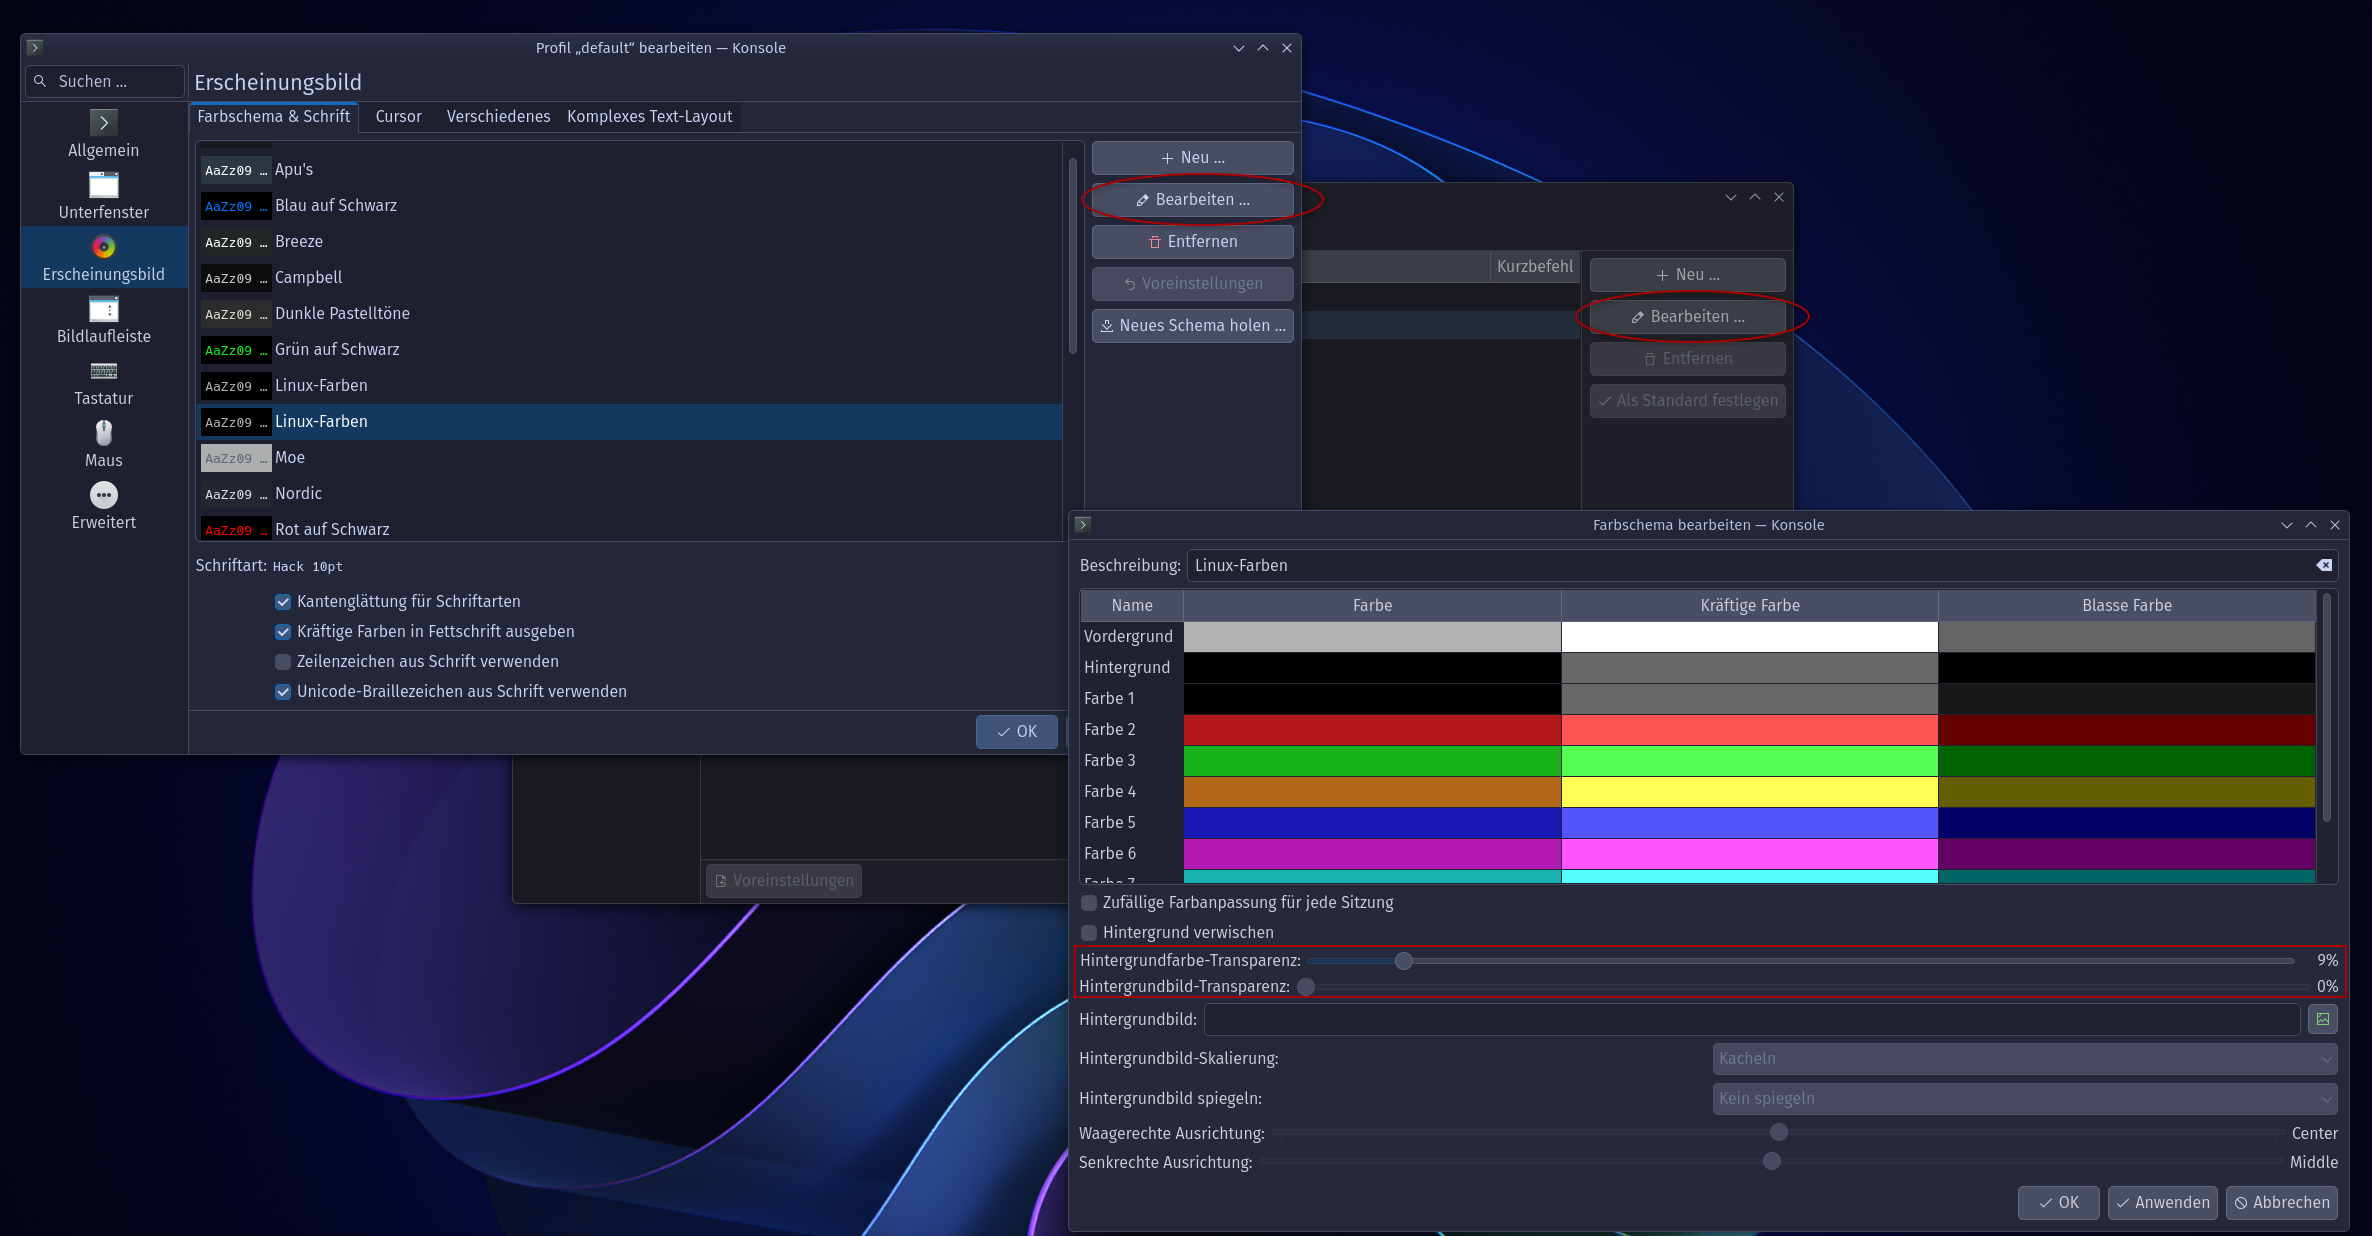Open the Erweitert settings category

tap(103, 507)
